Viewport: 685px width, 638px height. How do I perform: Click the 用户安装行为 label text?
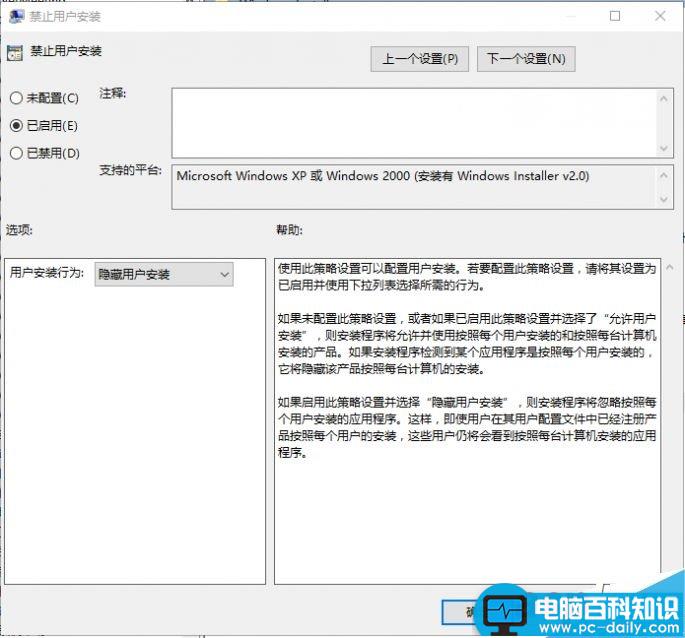click(47, 273)
